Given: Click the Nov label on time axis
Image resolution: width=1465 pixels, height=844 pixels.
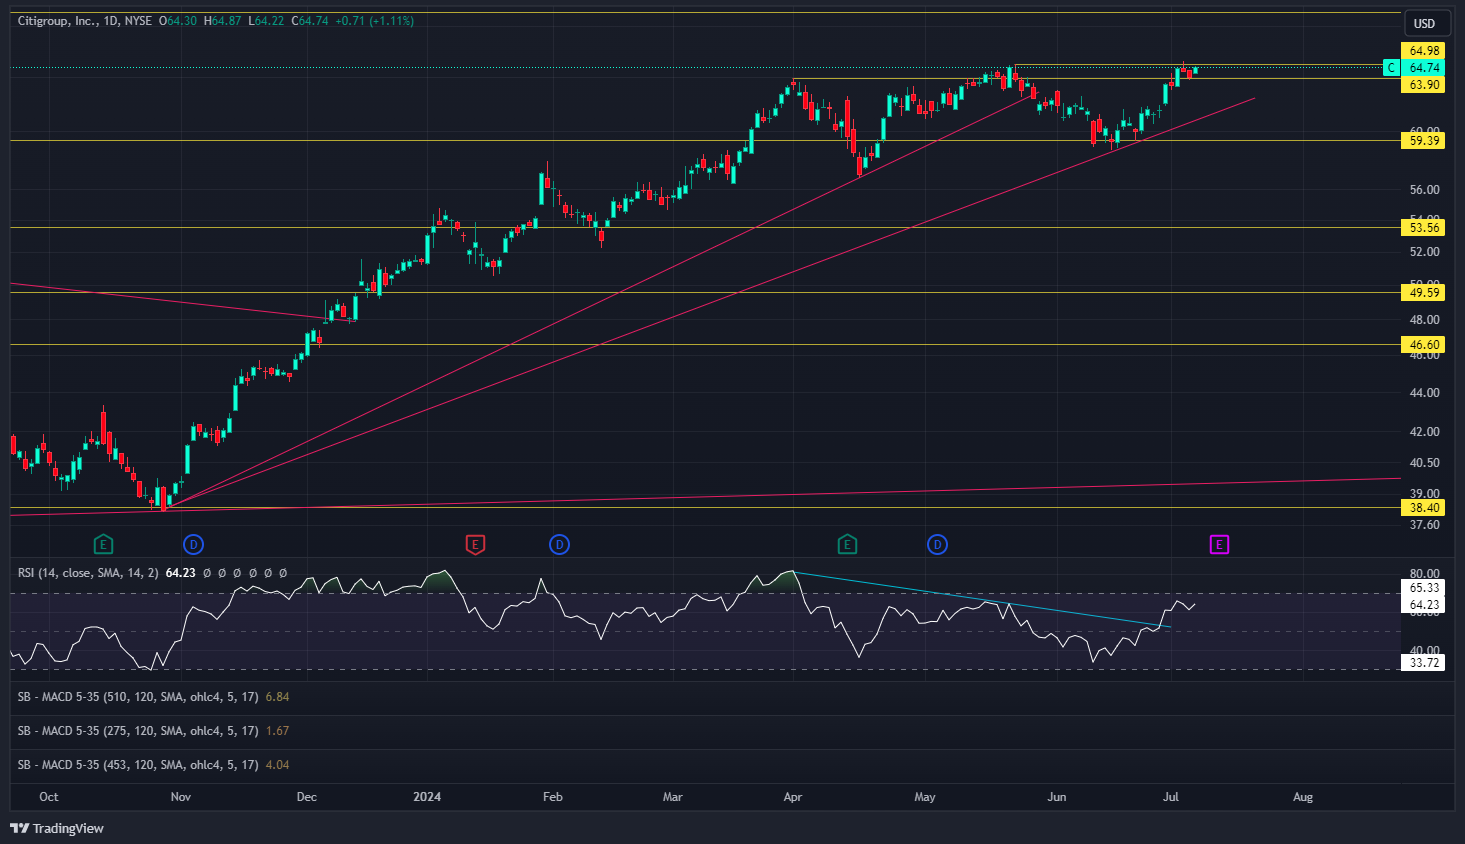Looking at the screenshot, I should coord(181,797).
